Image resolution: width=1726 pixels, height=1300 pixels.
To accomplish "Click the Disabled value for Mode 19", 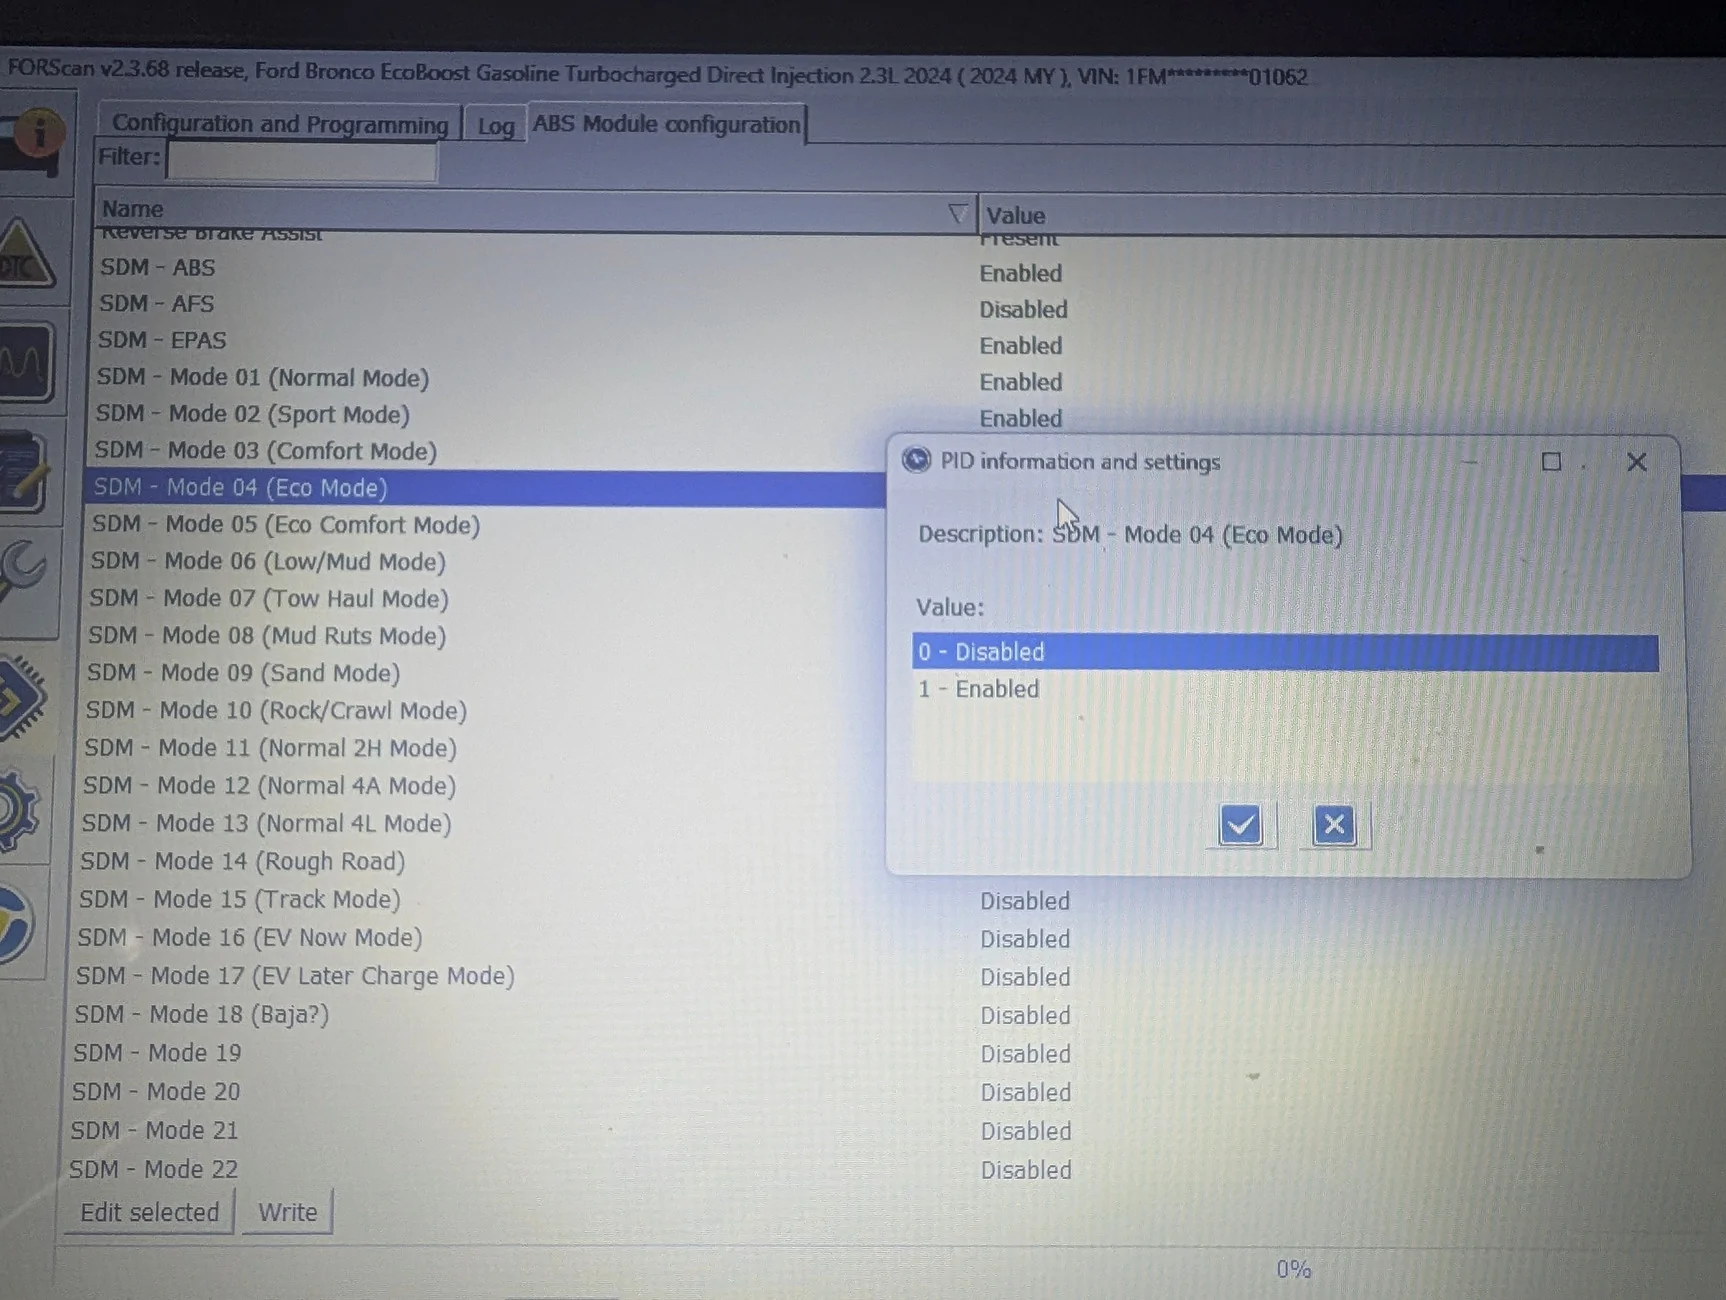I will coord(1026,1054).
